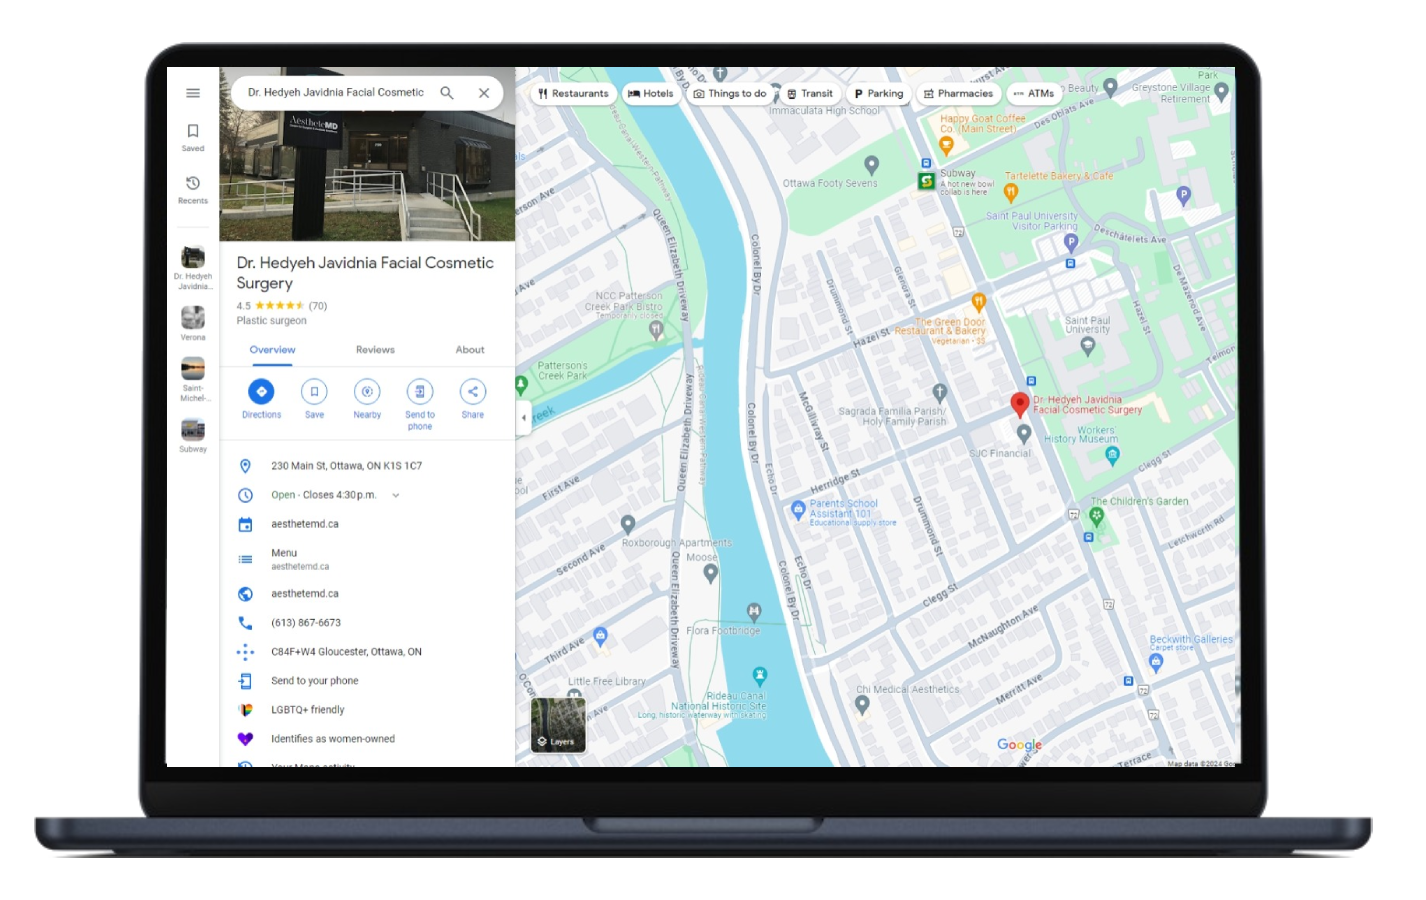The image size is (1426, 900).
Task: Click the Chi Medical Aesthetics marker
Action: (862, 704)
